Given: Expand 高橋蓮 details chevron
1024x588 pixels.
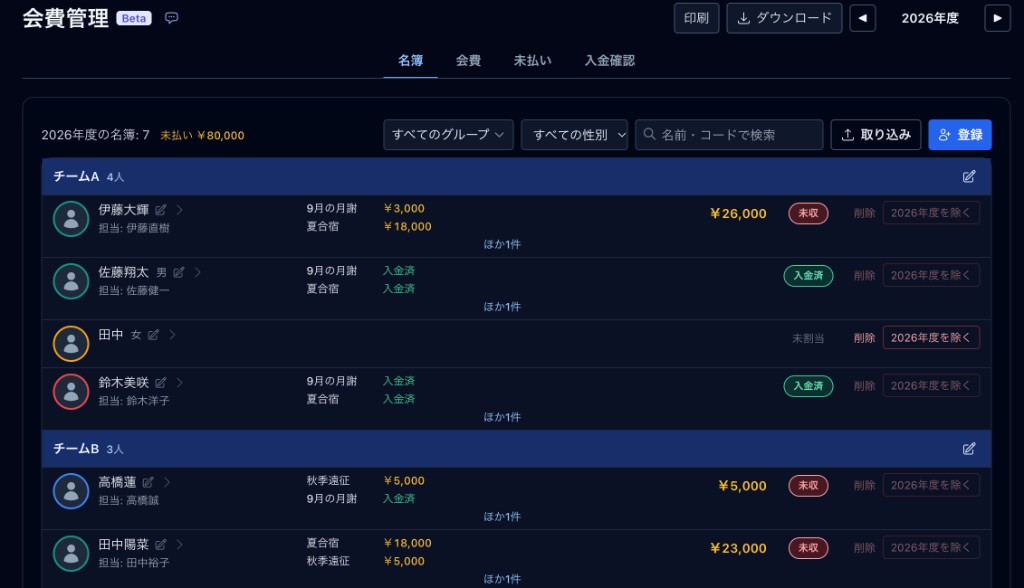Looking at the screenshot, I should (x=167, y=482).
